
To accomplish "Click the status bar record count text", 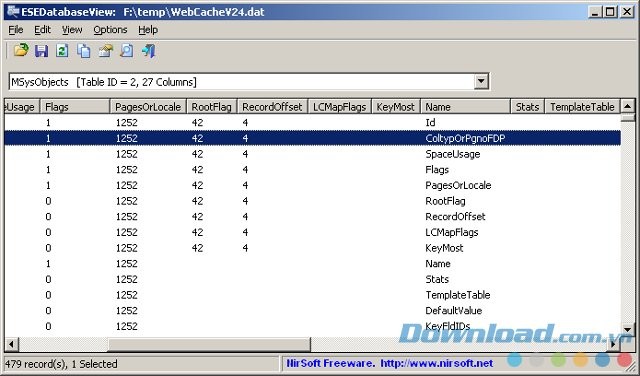I will pyautogui.click(x=61, y=364).
